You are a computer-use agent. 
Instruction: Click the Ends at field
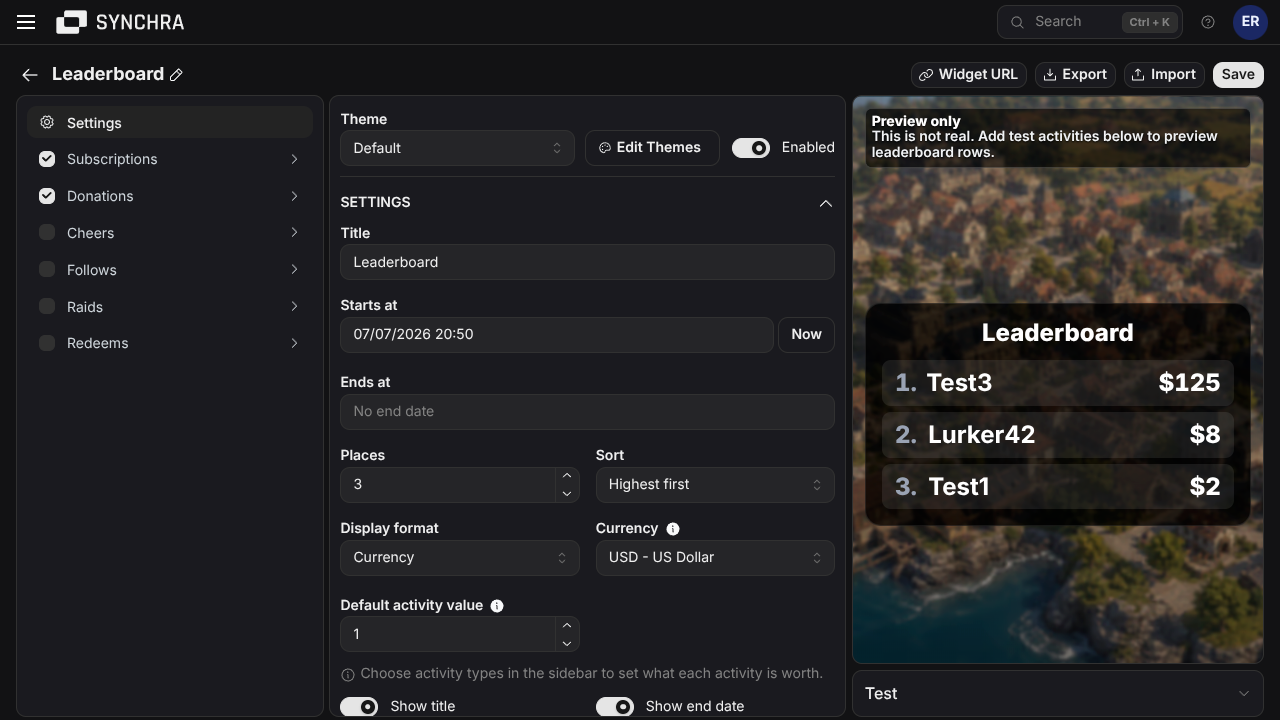[587, 412]
